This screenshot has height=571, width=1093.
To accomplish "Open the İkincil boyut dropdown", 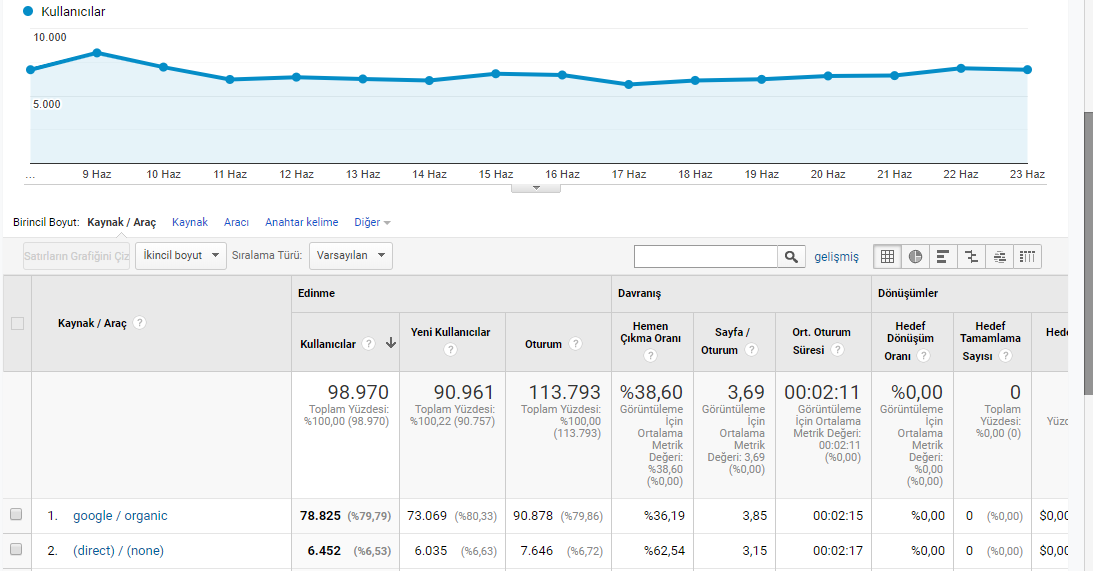I will (181, 255).
